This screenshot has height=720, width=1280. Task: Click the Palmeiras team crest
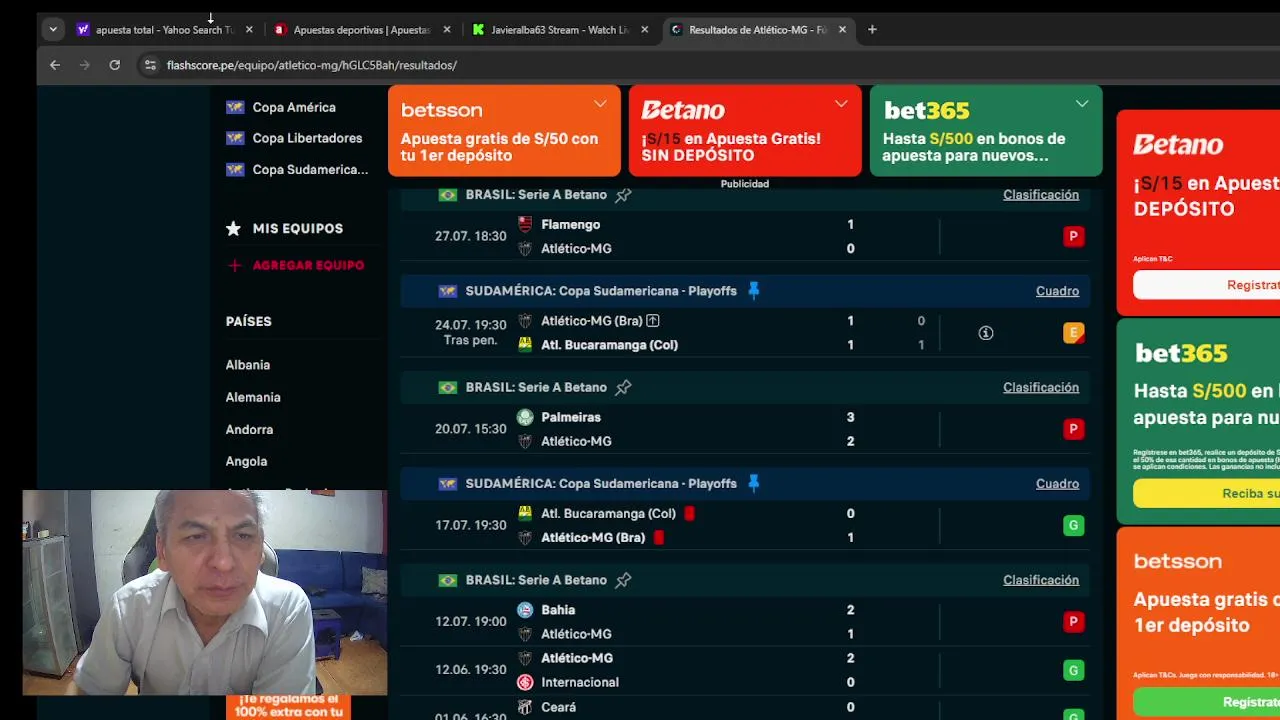[x=525, y=417]
